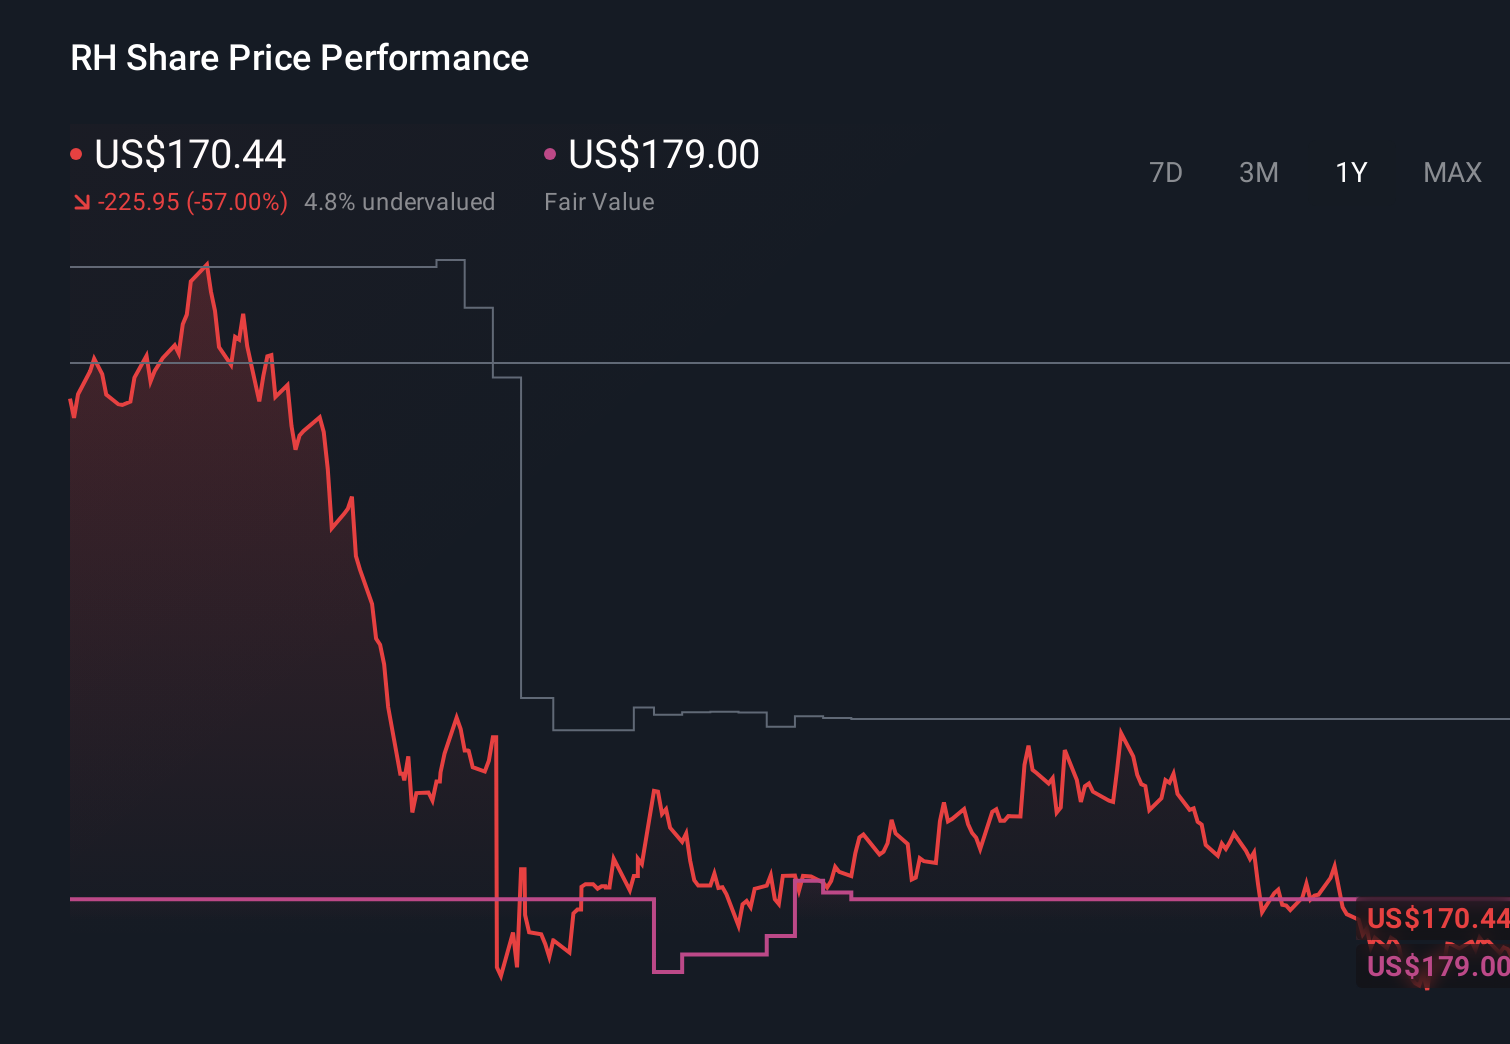Click the RH Share Price Performance title
Viewport: 1510px width, 1044px height.
(x=299, y=57)
